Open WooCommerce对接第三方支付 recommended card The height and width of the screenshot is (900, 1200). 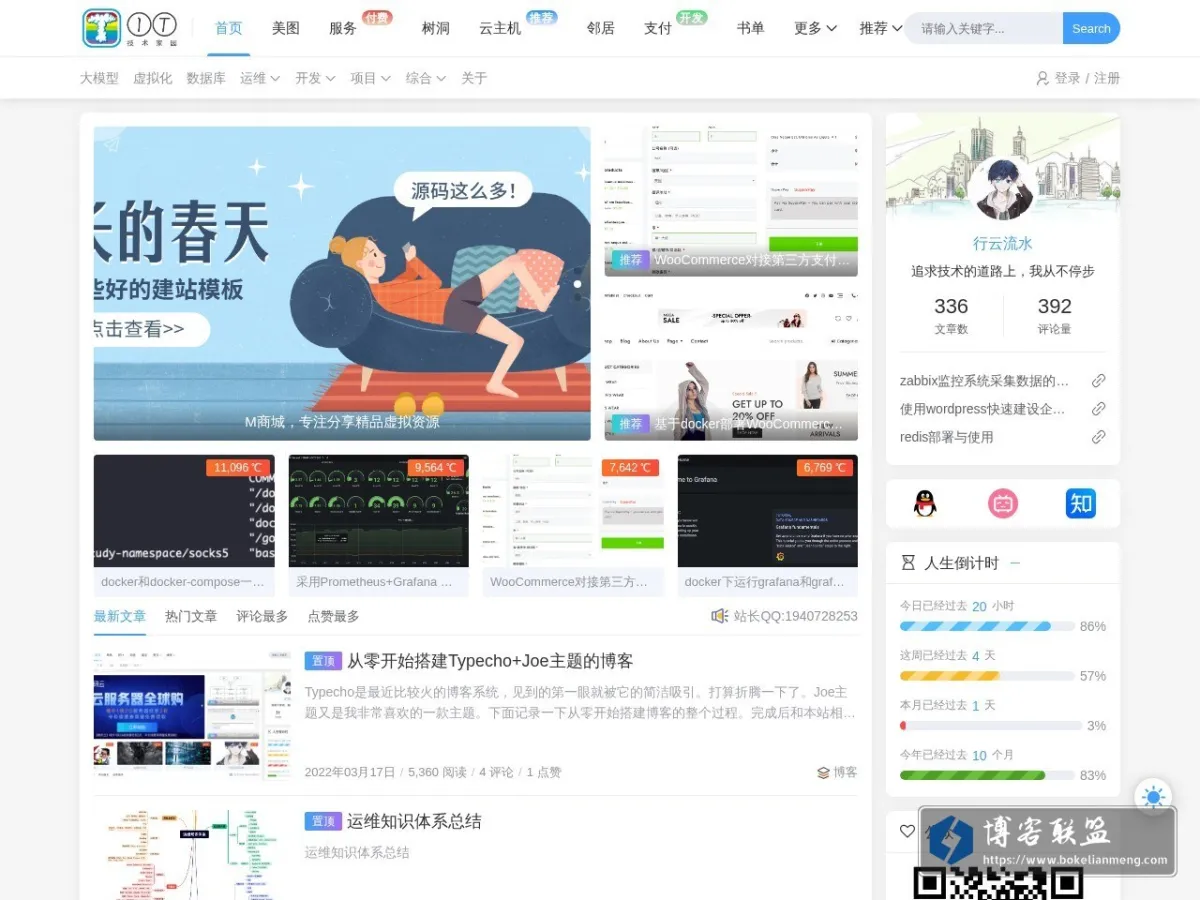tap(731, 201)
